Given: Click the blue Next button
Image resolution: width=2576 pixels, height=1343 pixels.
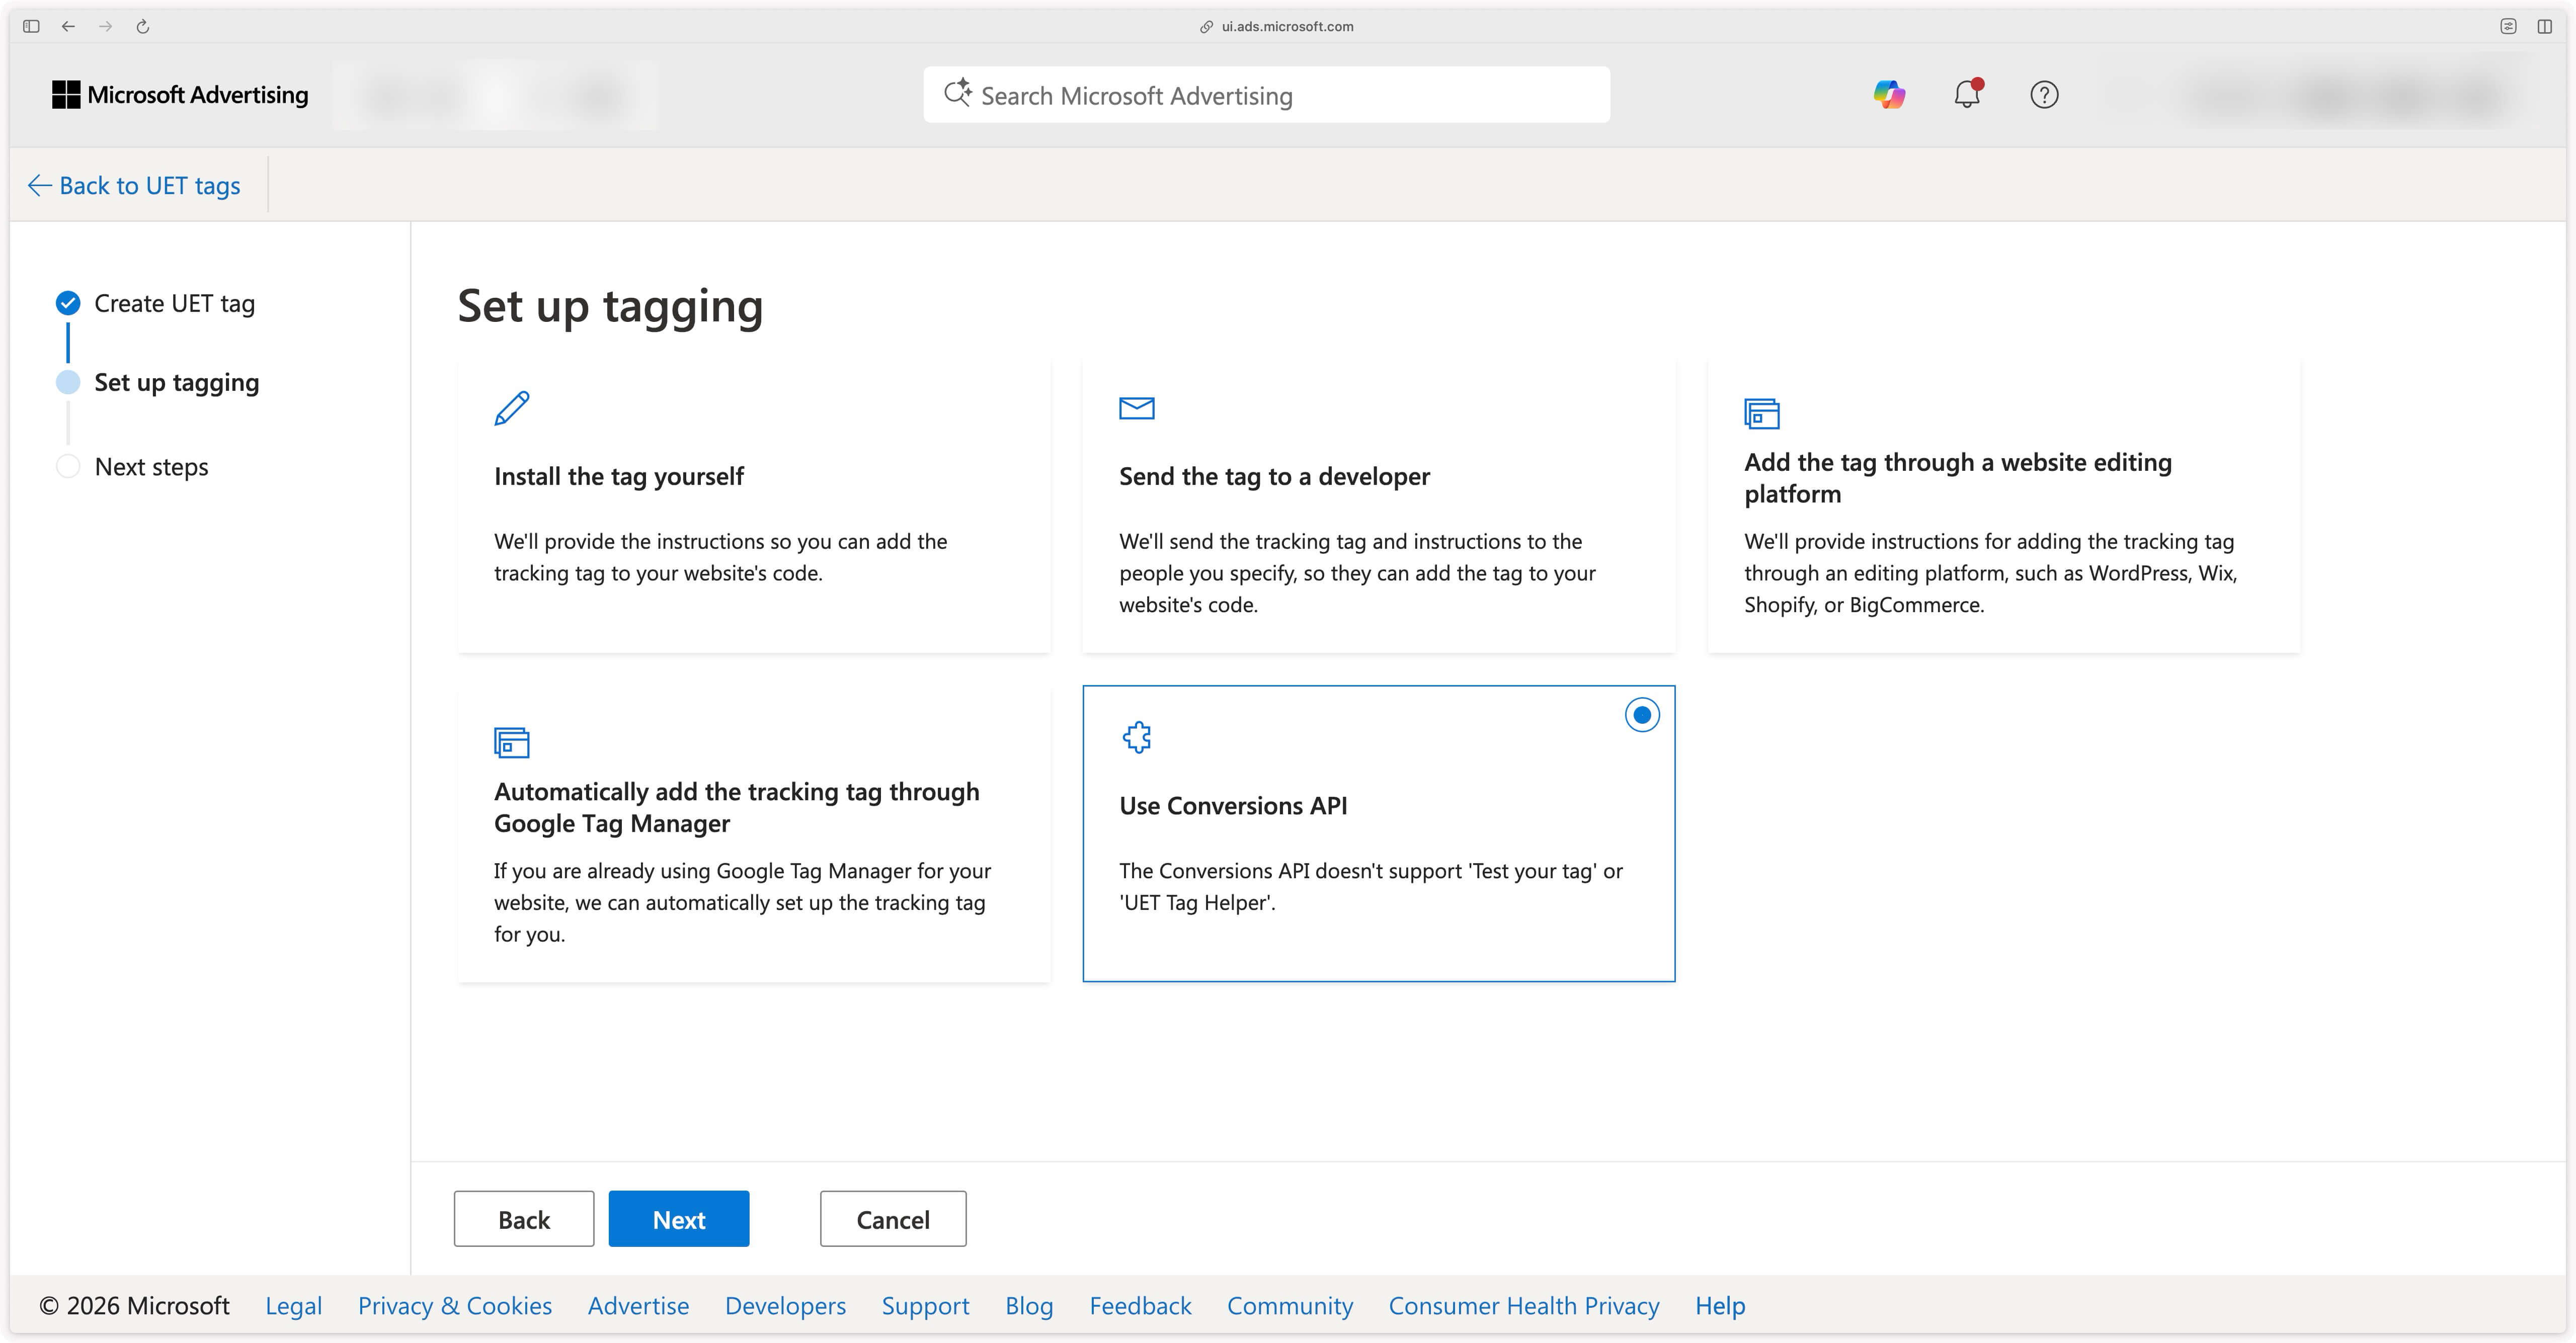Looking at the screenshot, I should (678, 1219).
